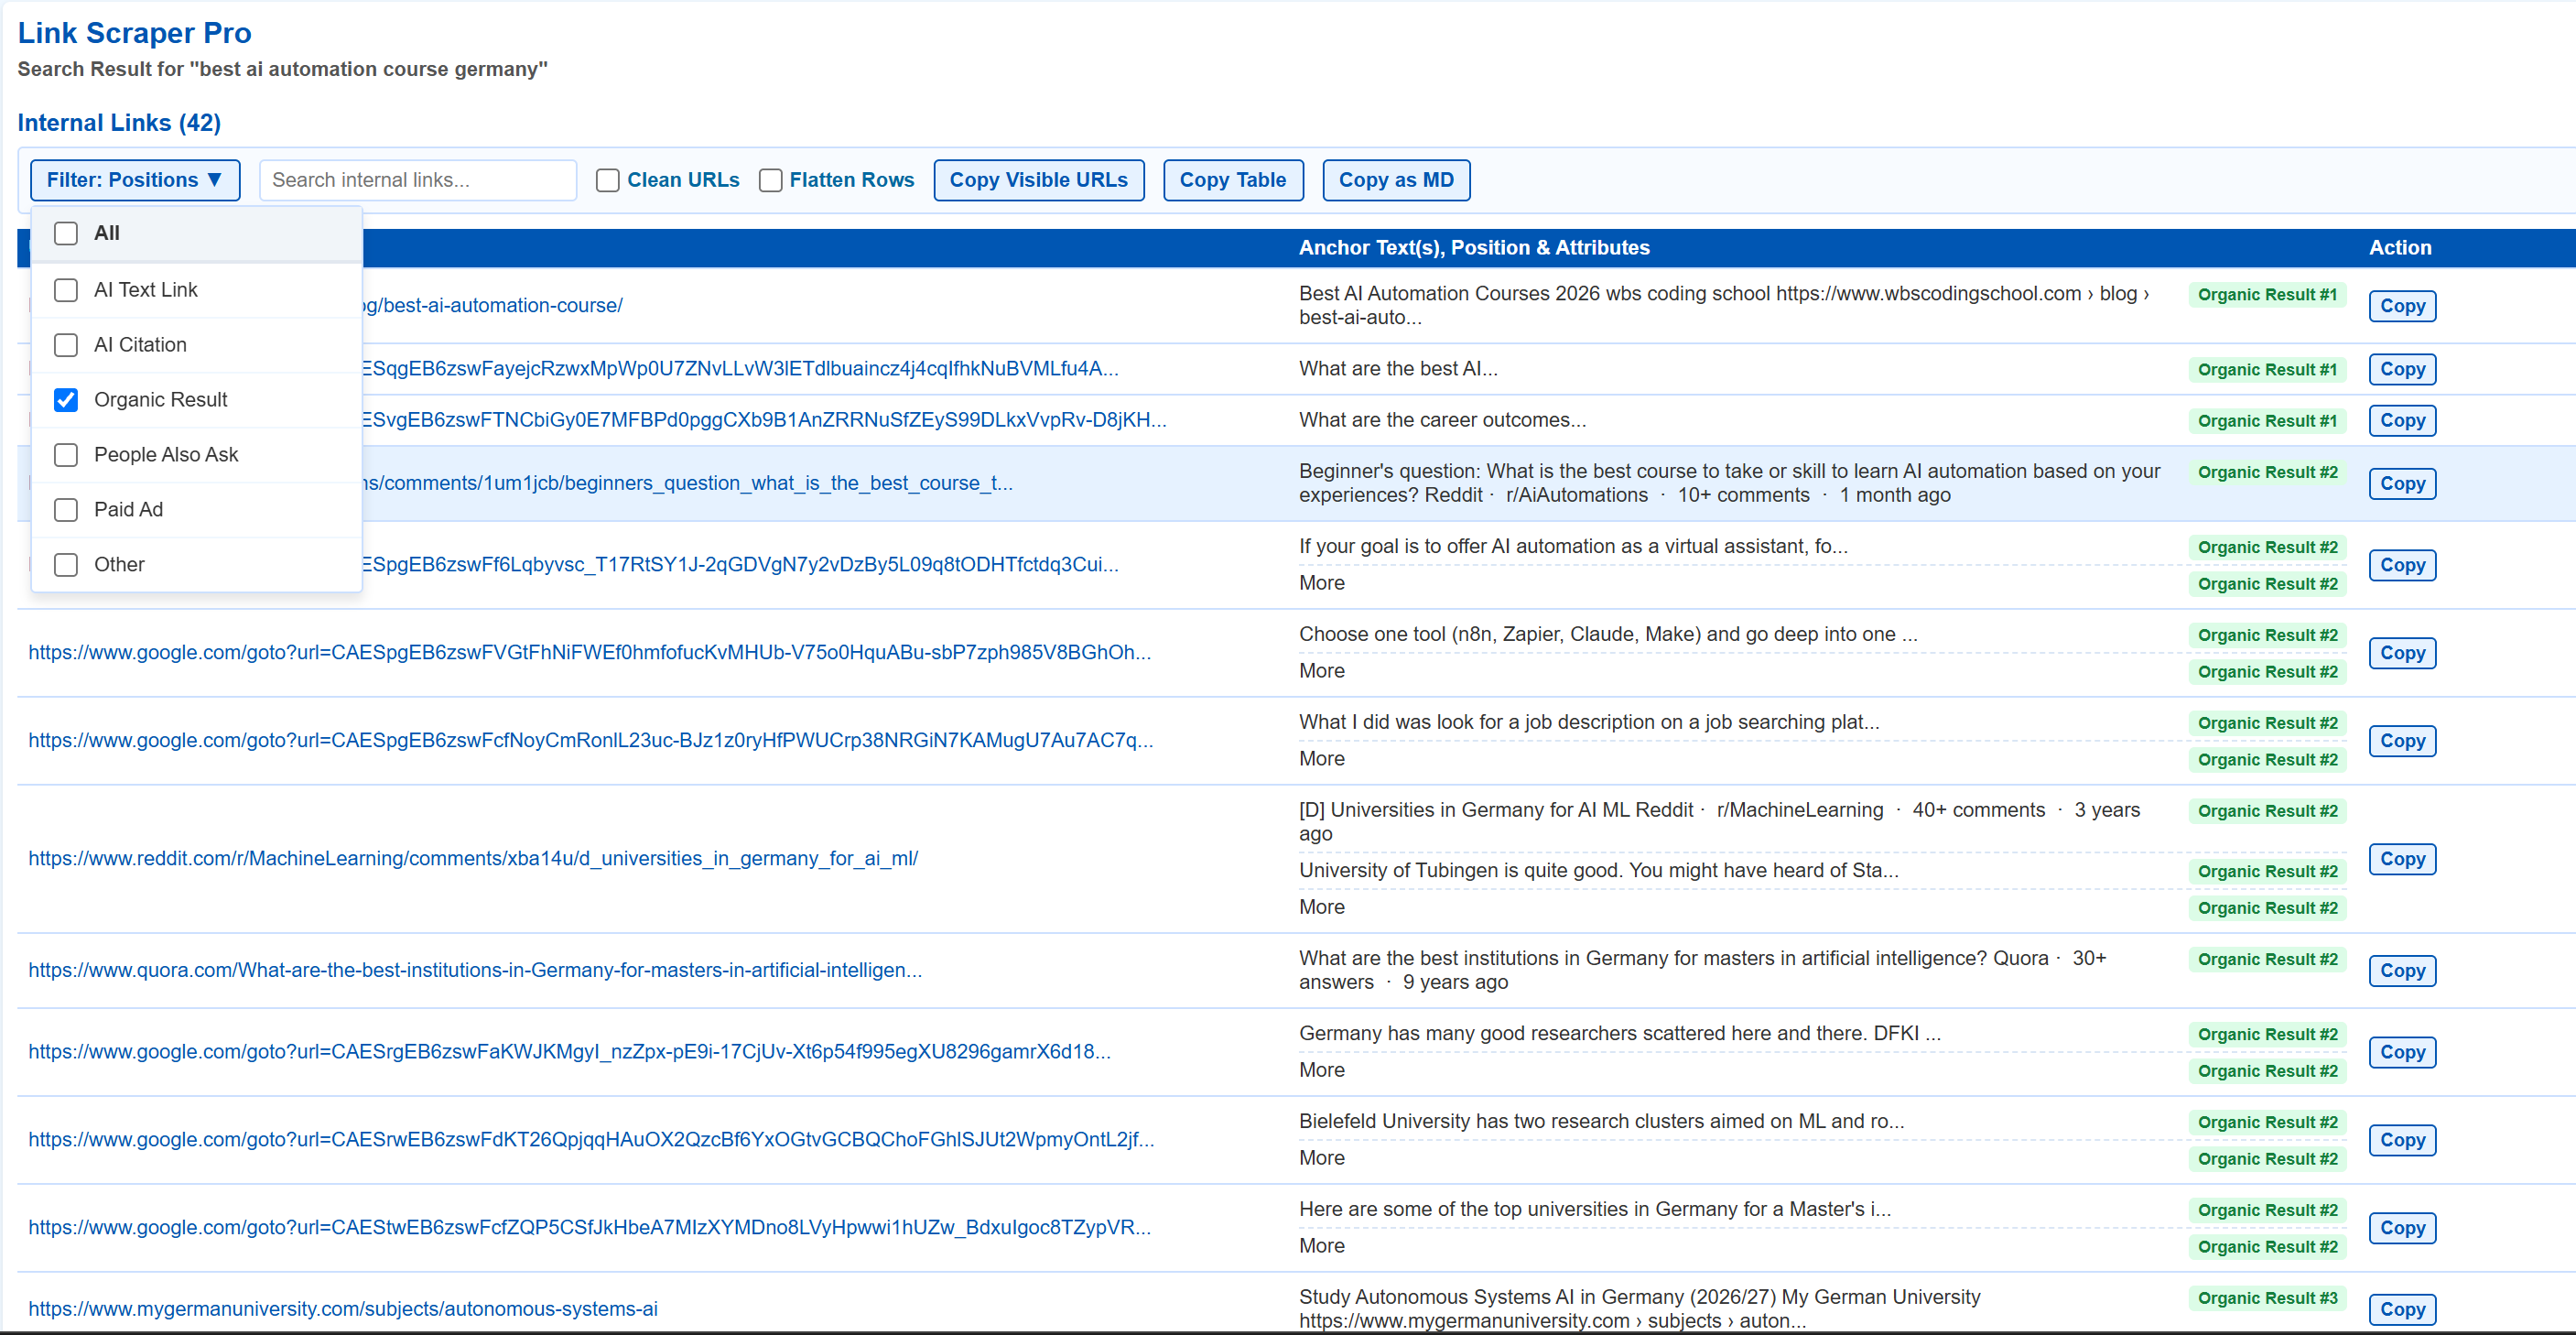The height and width of the screenshot is (1335, 2576).
Task: Open the ESqgEB6zswFayejcRzwxMpWp0U7 link
Action: (740, 369)
